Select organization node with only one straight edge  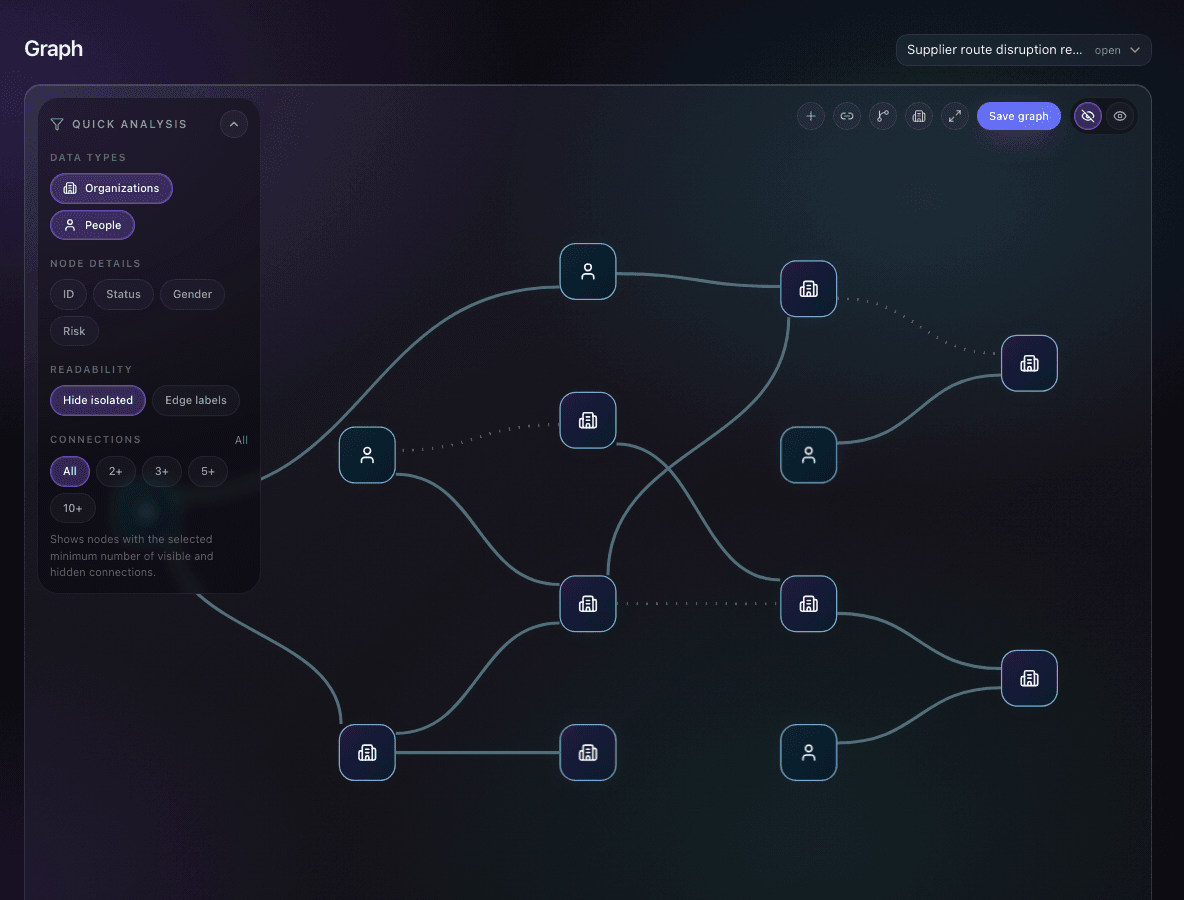587,753
